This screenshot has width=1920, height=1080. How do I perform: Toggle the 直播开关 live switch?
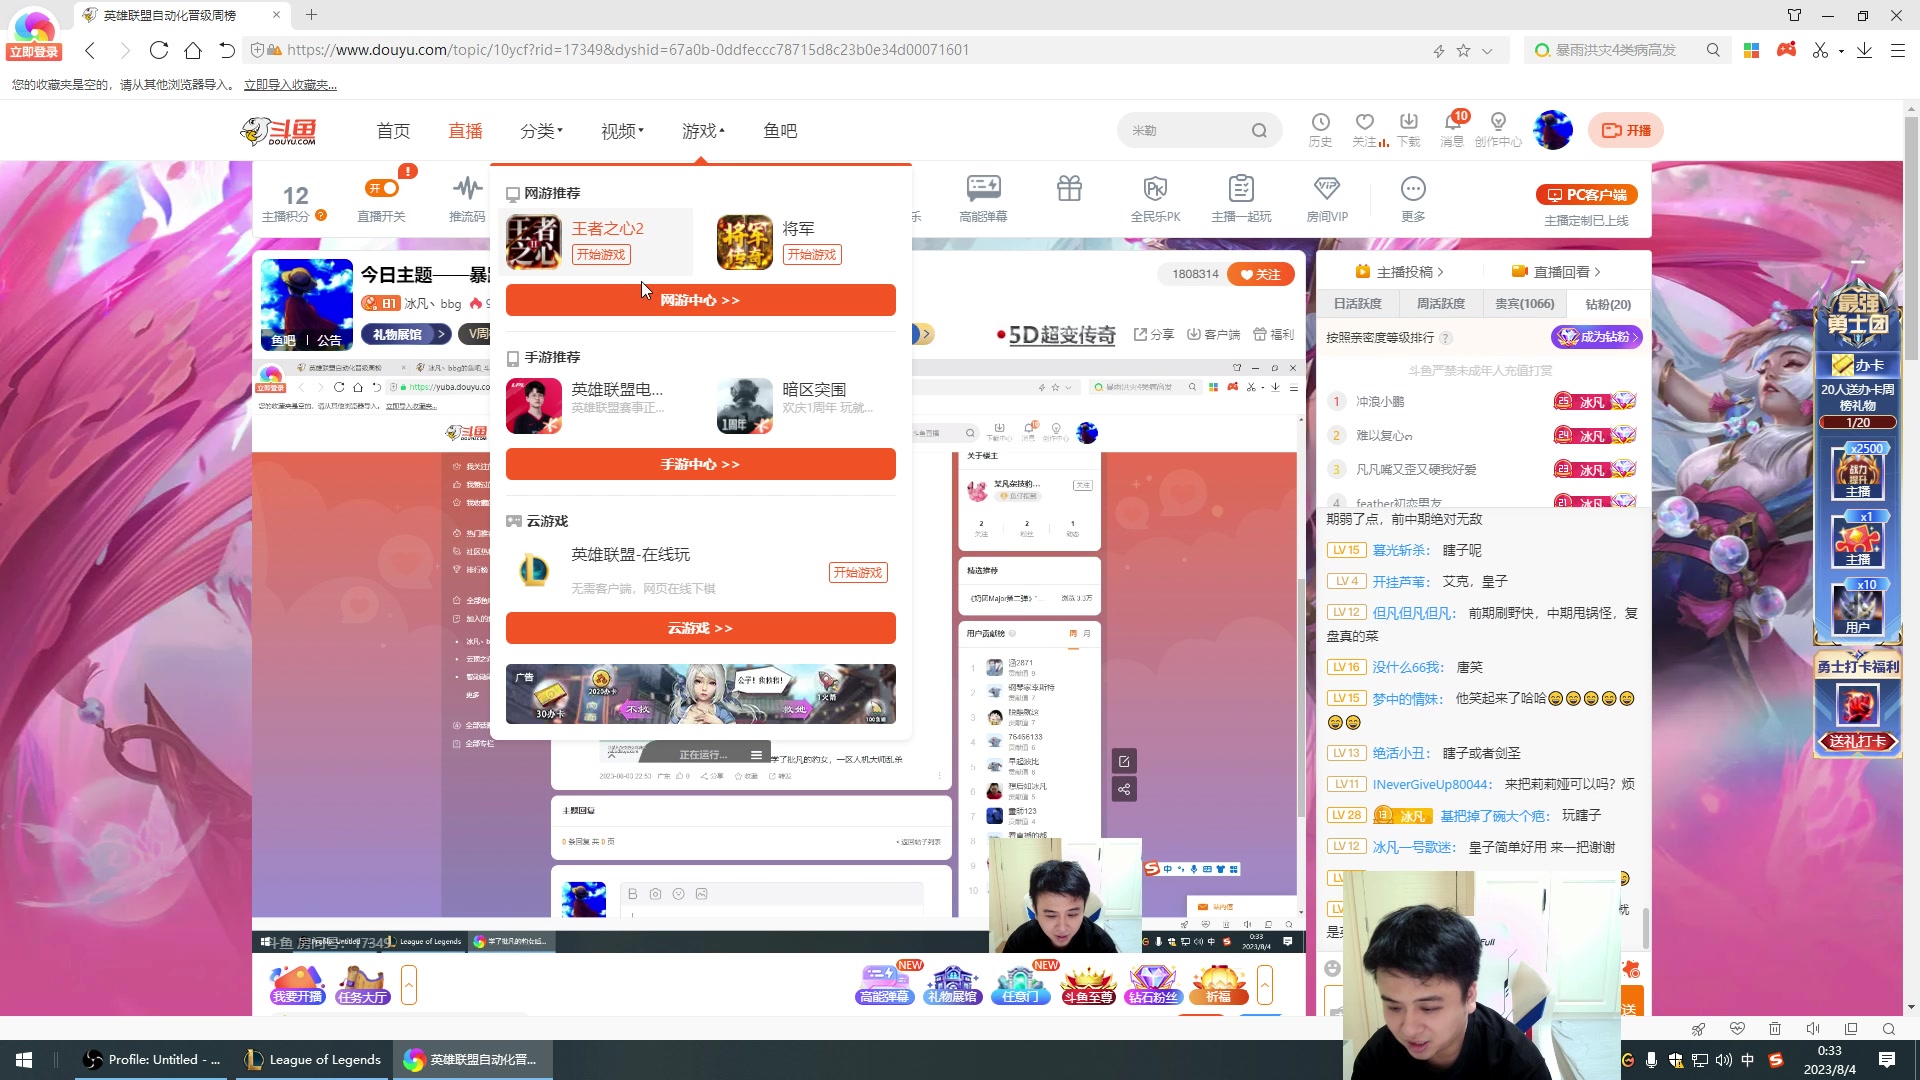tap(382, 188)
